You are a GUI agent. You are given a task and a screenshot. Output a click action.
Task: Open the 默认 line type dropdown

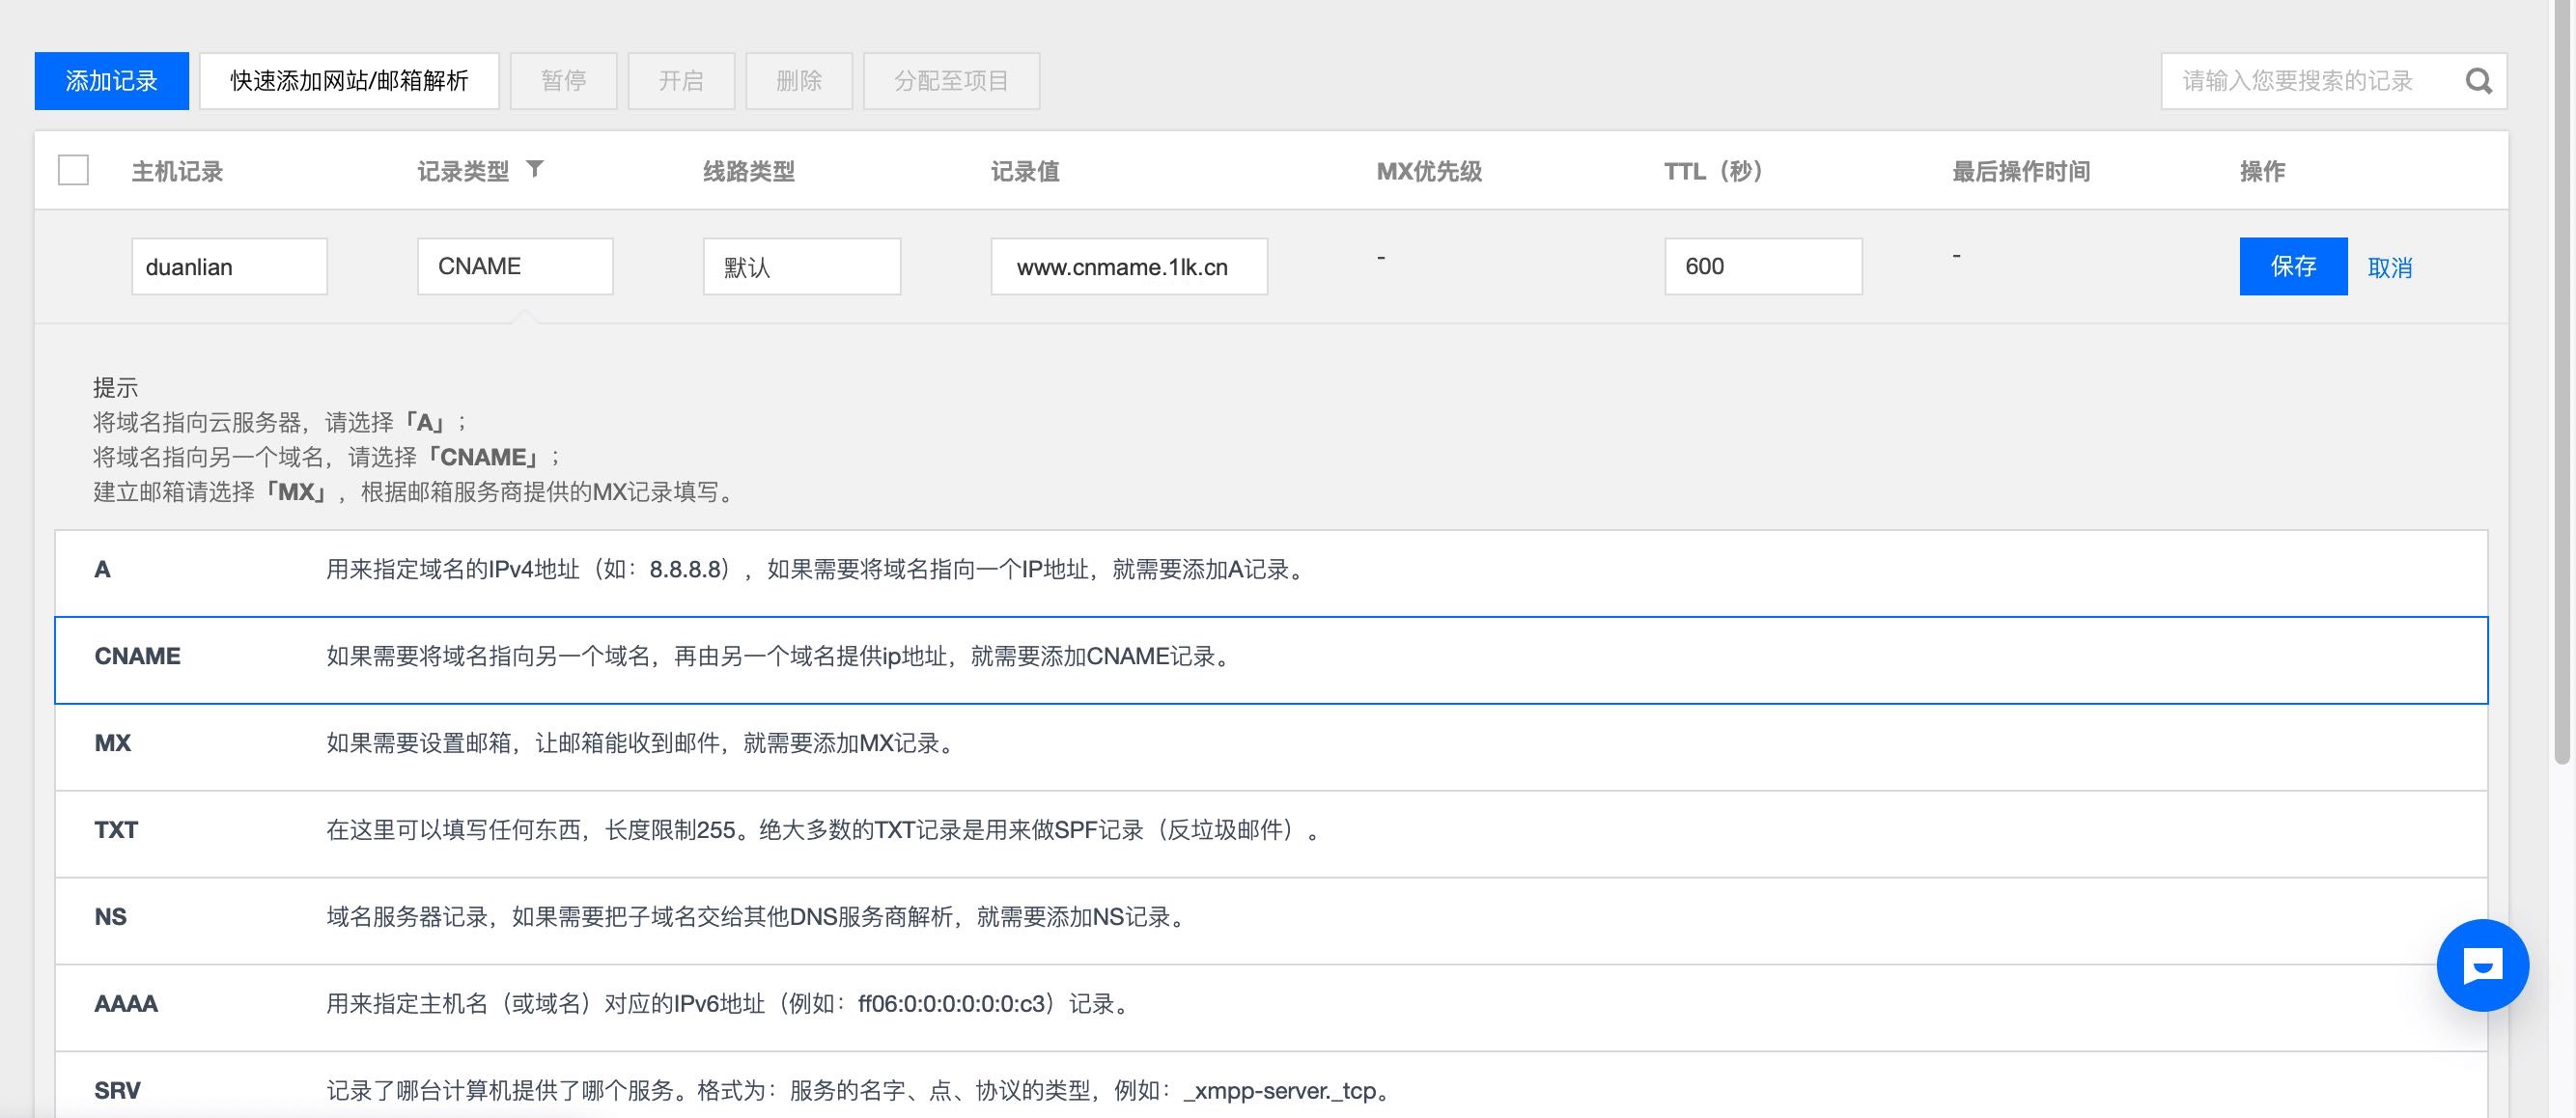coord(801,266)
